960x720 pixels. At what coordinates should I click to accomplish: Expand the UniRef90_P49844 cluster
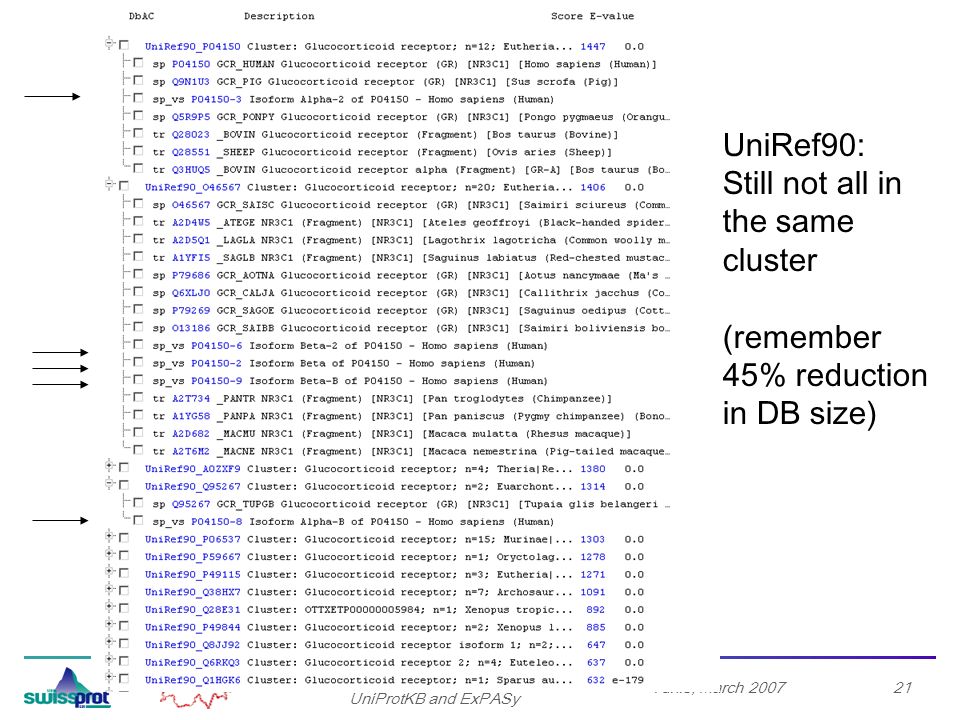coord(110,624)
